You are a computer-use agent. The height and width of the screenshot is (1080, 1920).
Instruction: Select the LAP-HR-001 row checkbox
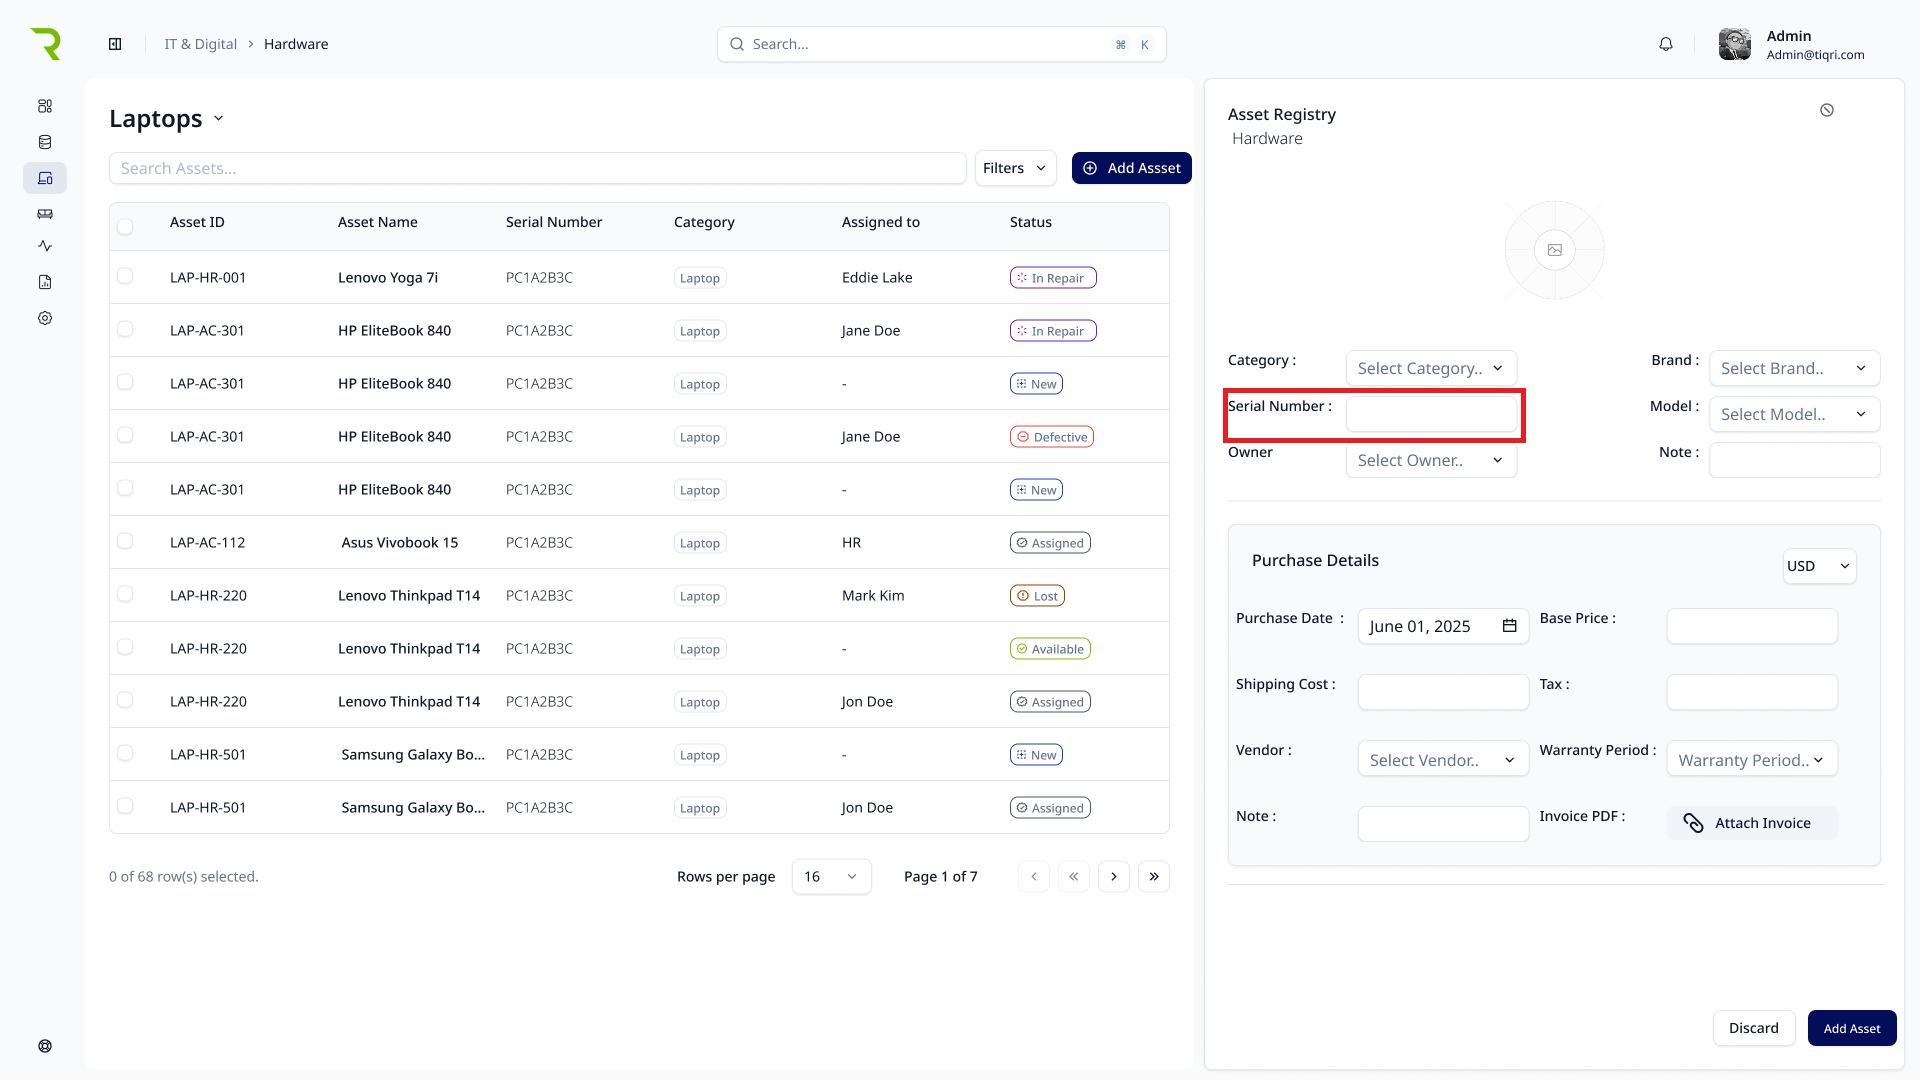125,276
